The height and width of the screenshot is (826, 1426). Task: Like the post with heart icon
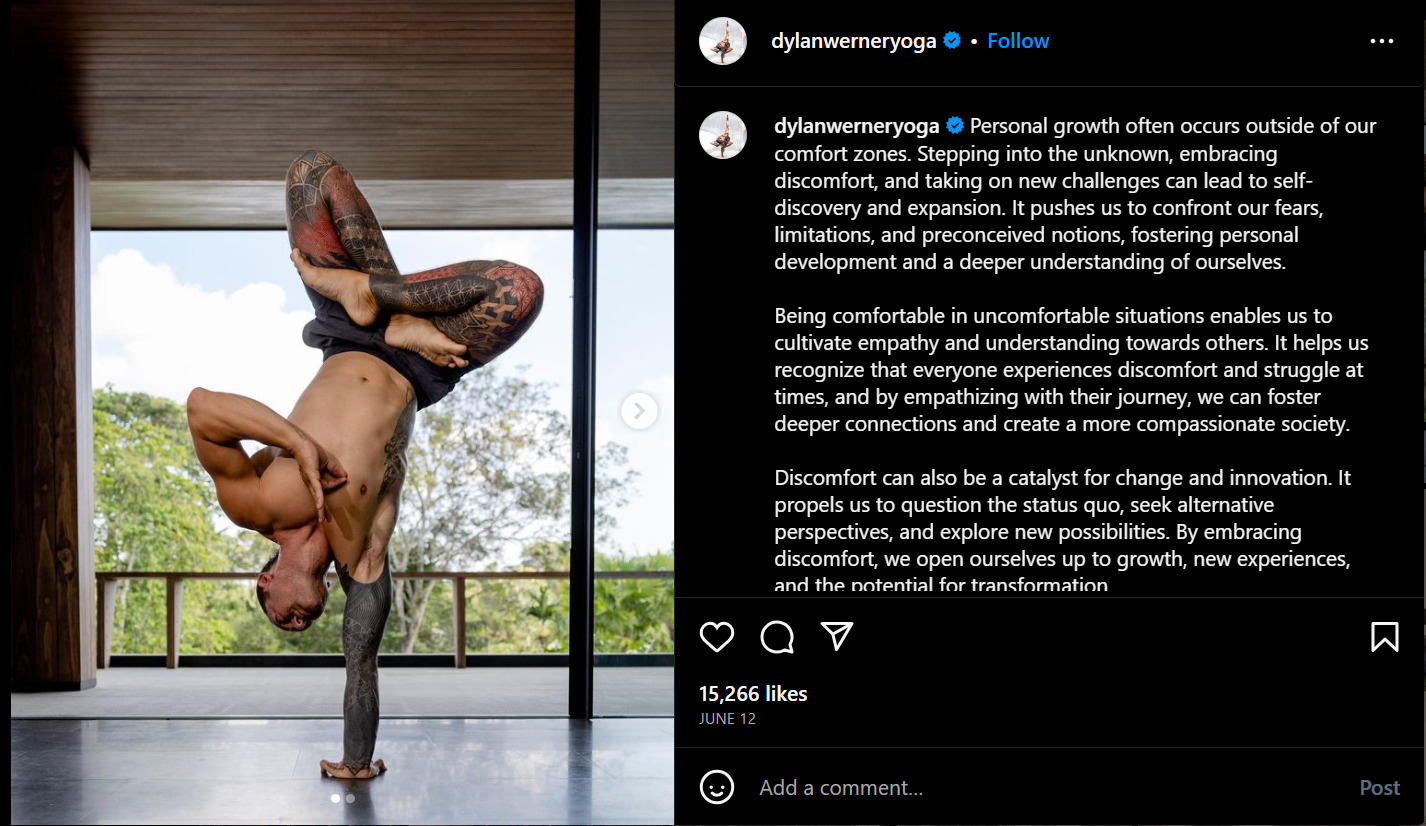pyautogui.click(x=717, y=637)
